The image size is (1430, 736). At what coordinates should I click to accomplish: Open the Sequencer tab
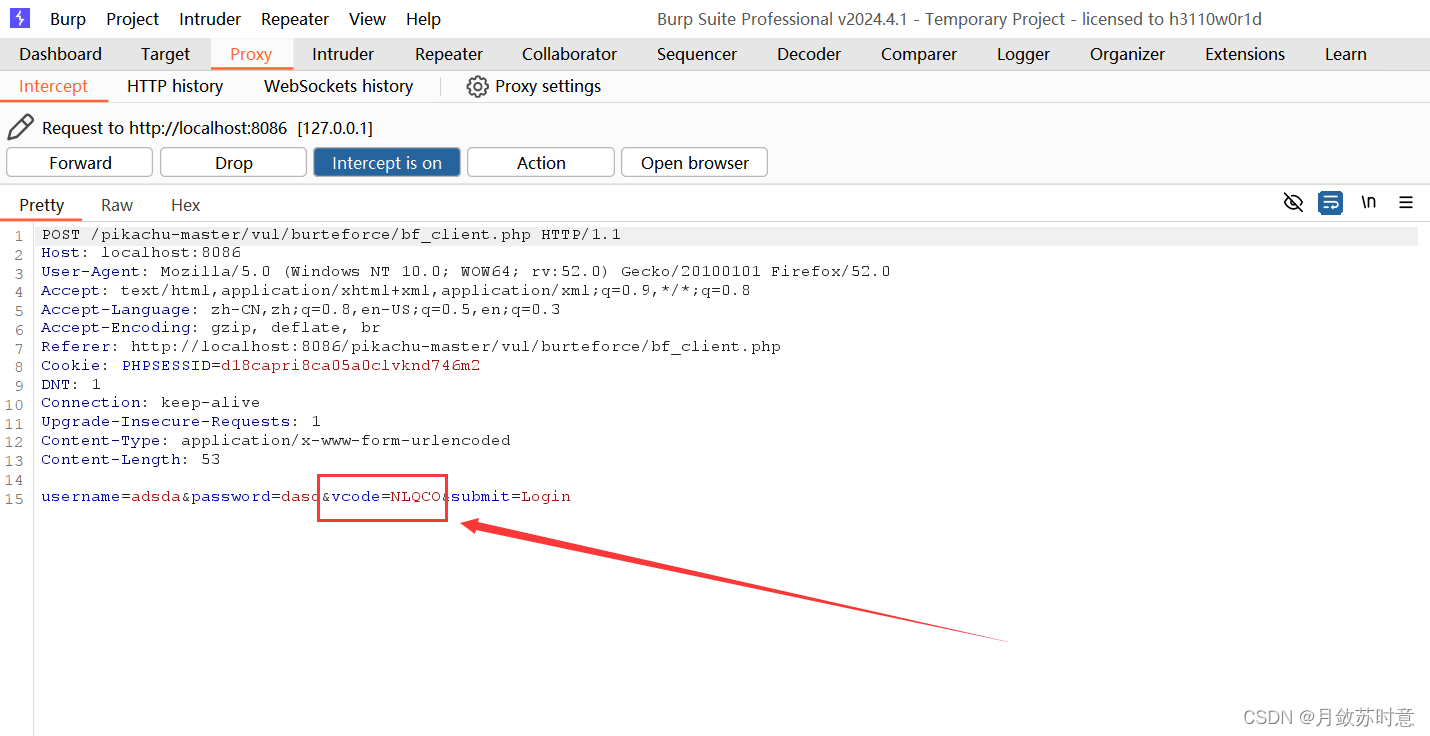(697, 54)
